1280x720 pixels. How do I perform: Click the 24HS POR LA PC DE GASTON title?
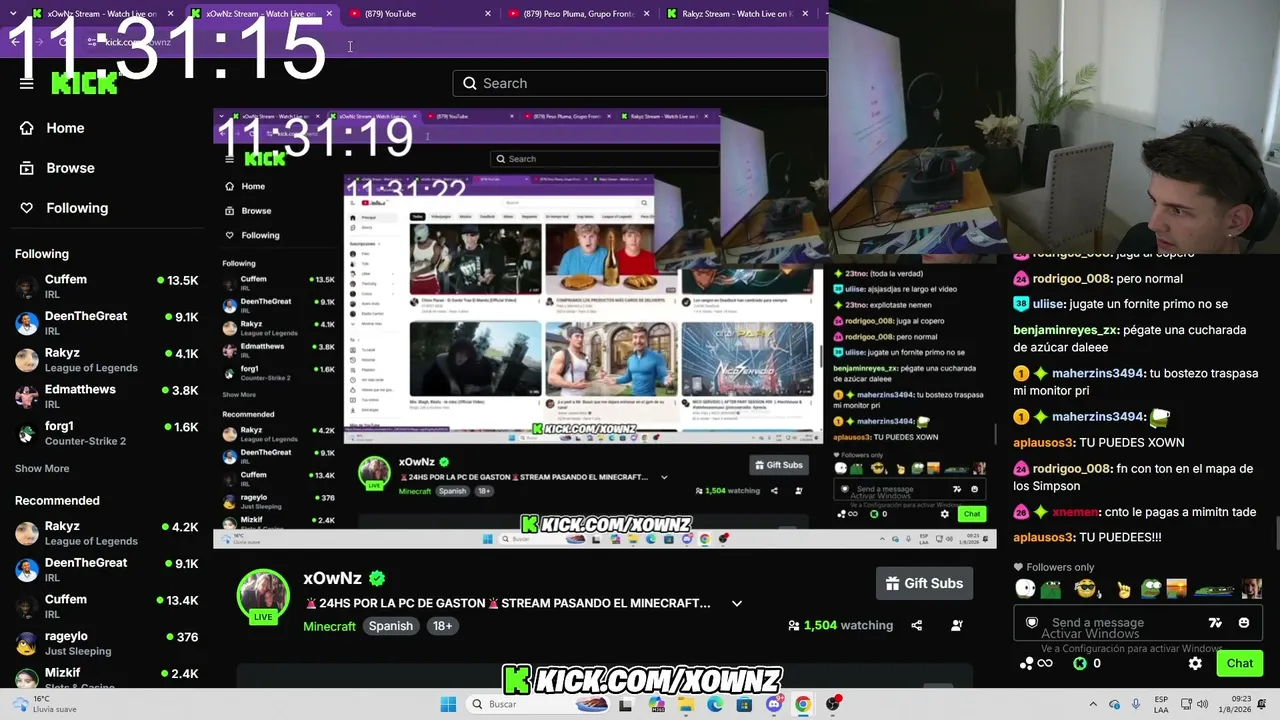click(x=508, y=603)
